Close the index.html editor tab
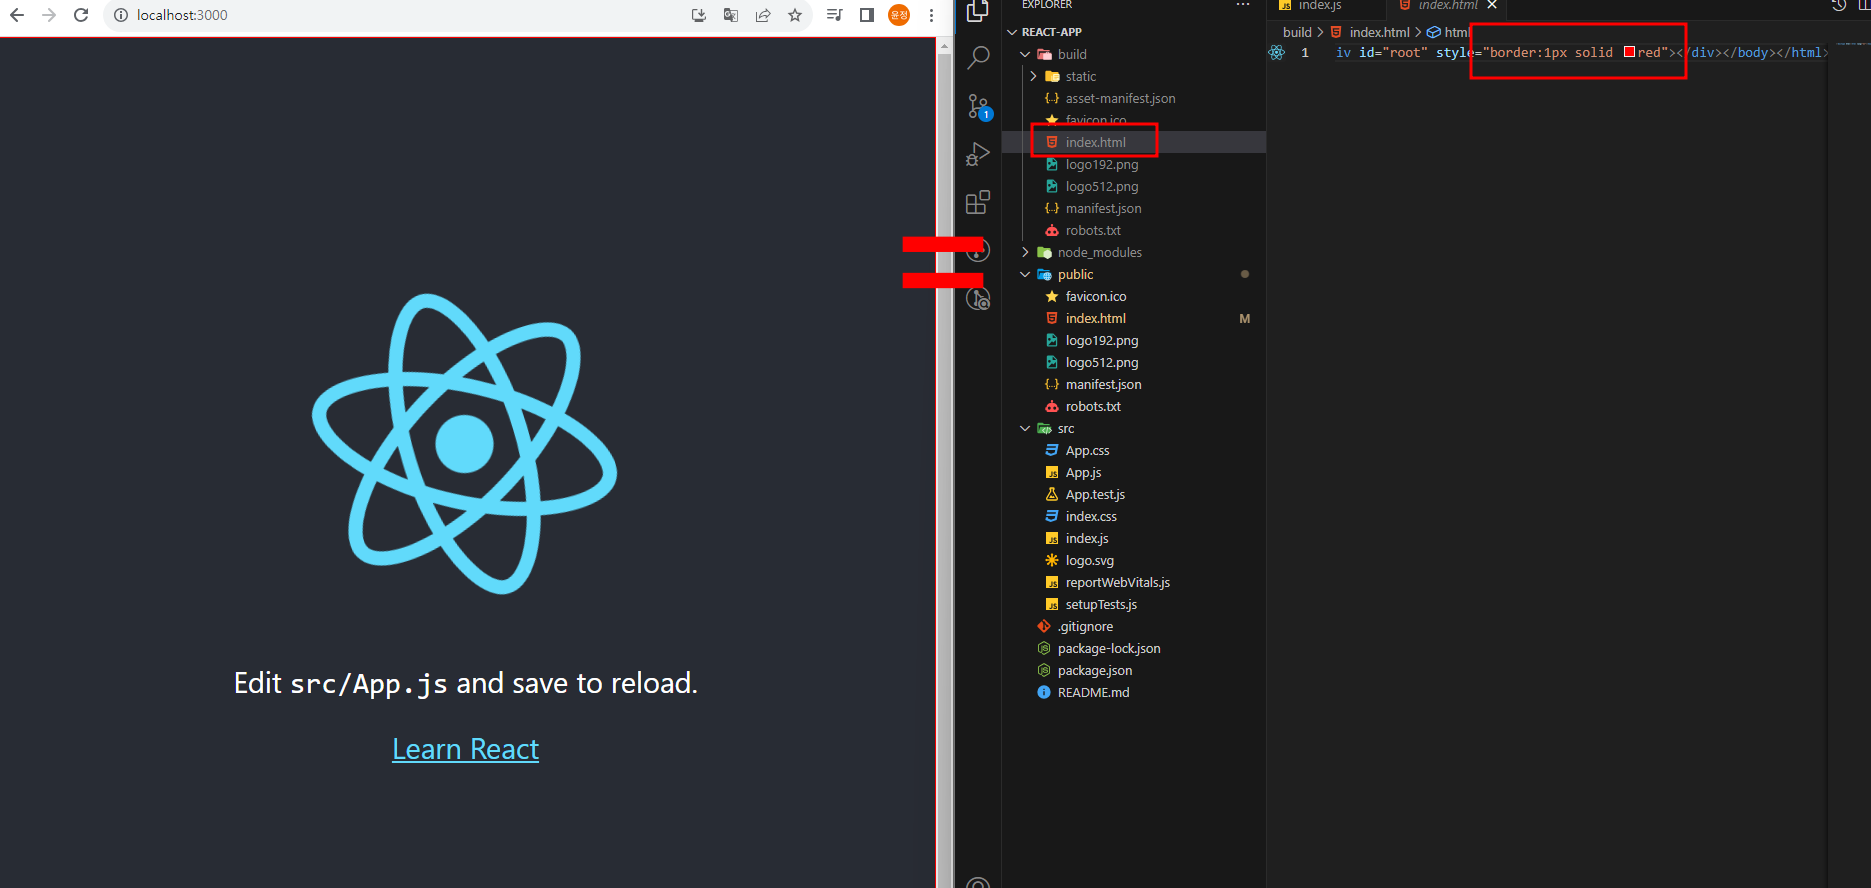 (x=1492, y=5)
